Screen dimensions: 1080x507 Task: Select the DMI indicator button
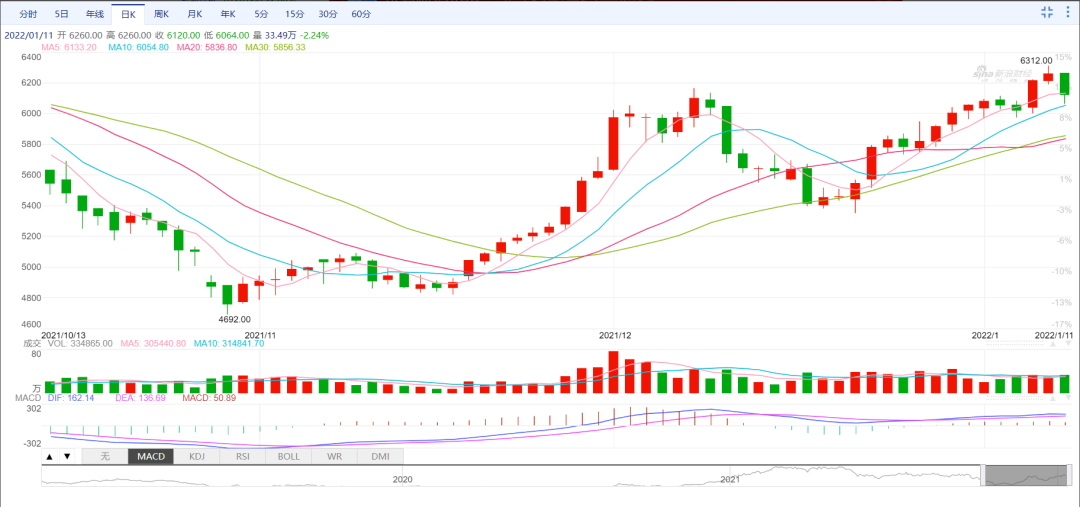point(380,456)
